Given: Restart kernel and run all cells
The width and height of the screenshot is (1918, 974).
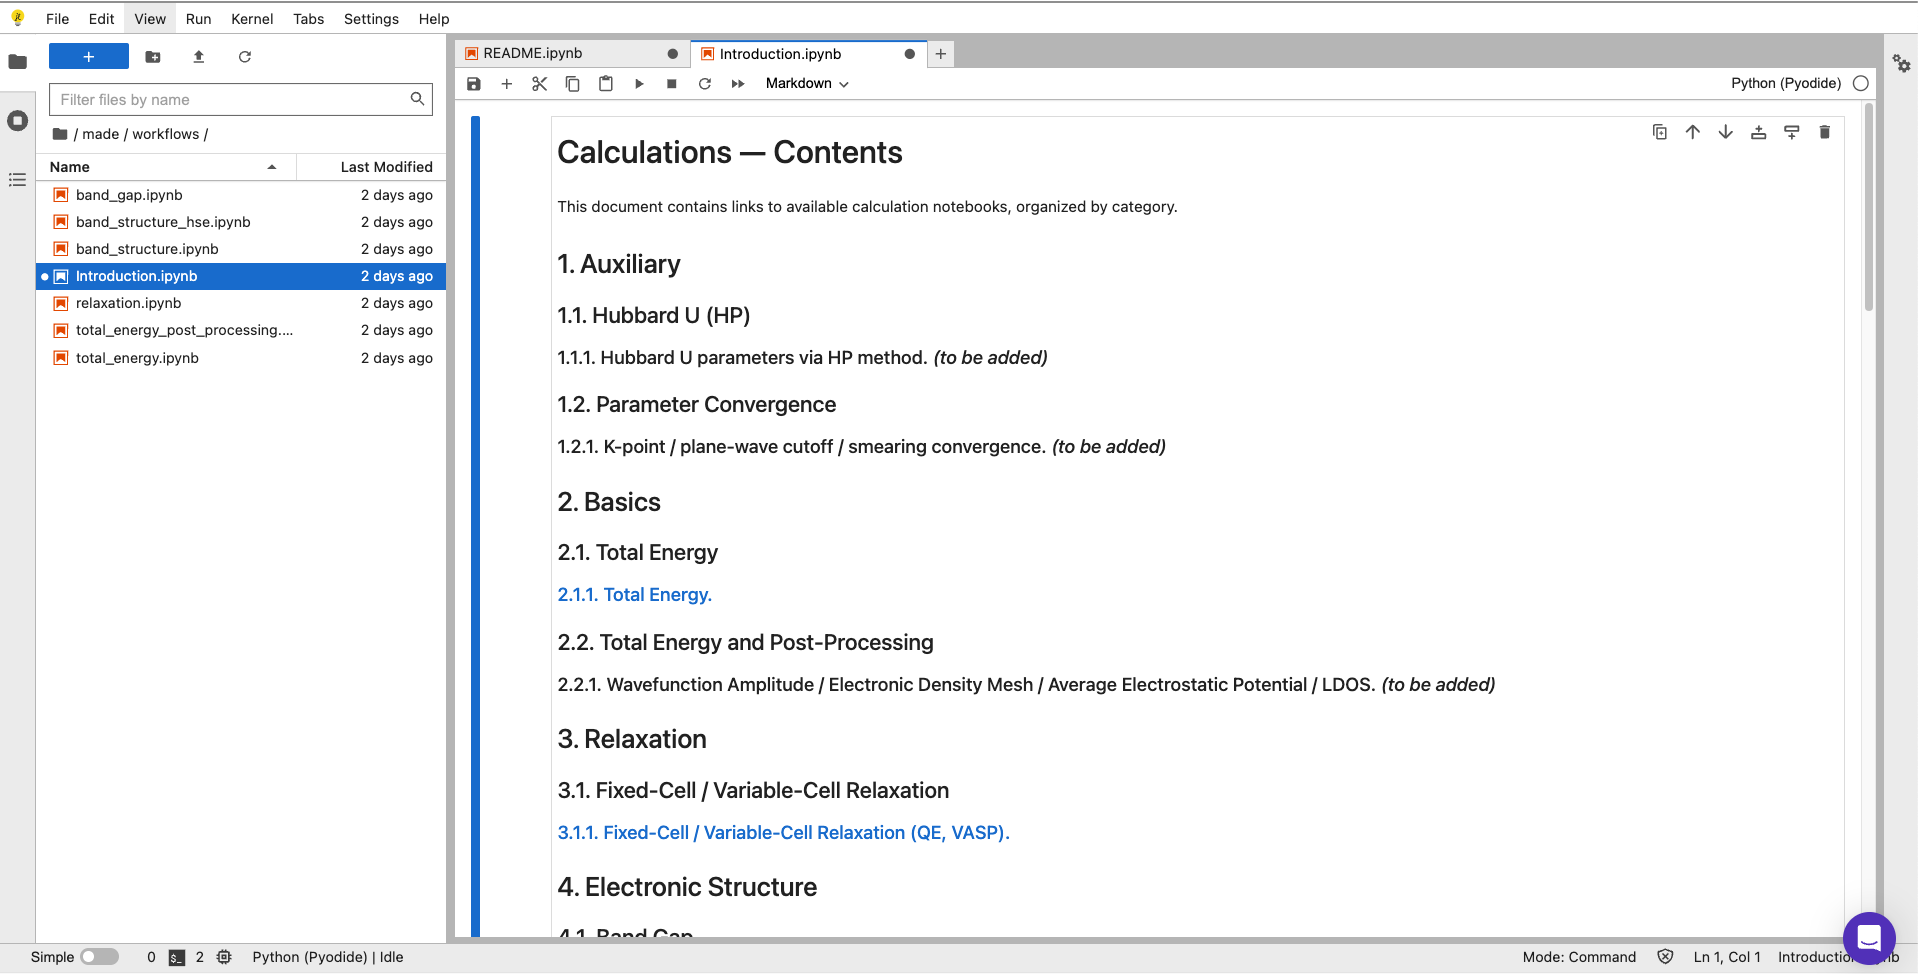Looking at the screenshot, I should click(738, 84).
